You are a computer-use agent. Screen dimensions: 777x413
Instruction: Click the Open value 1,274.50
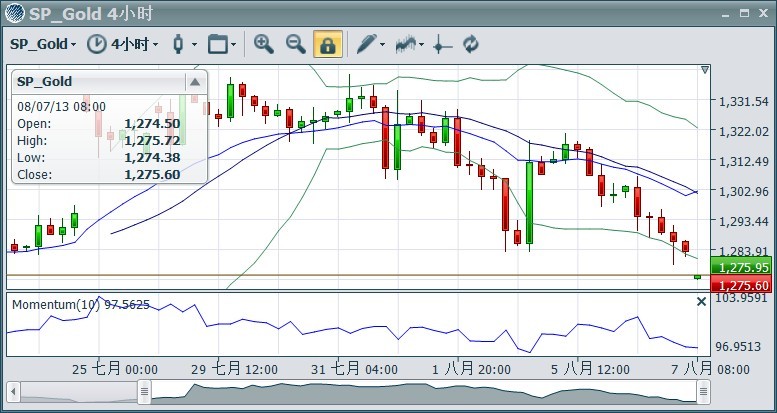click(x=152, y=123)
